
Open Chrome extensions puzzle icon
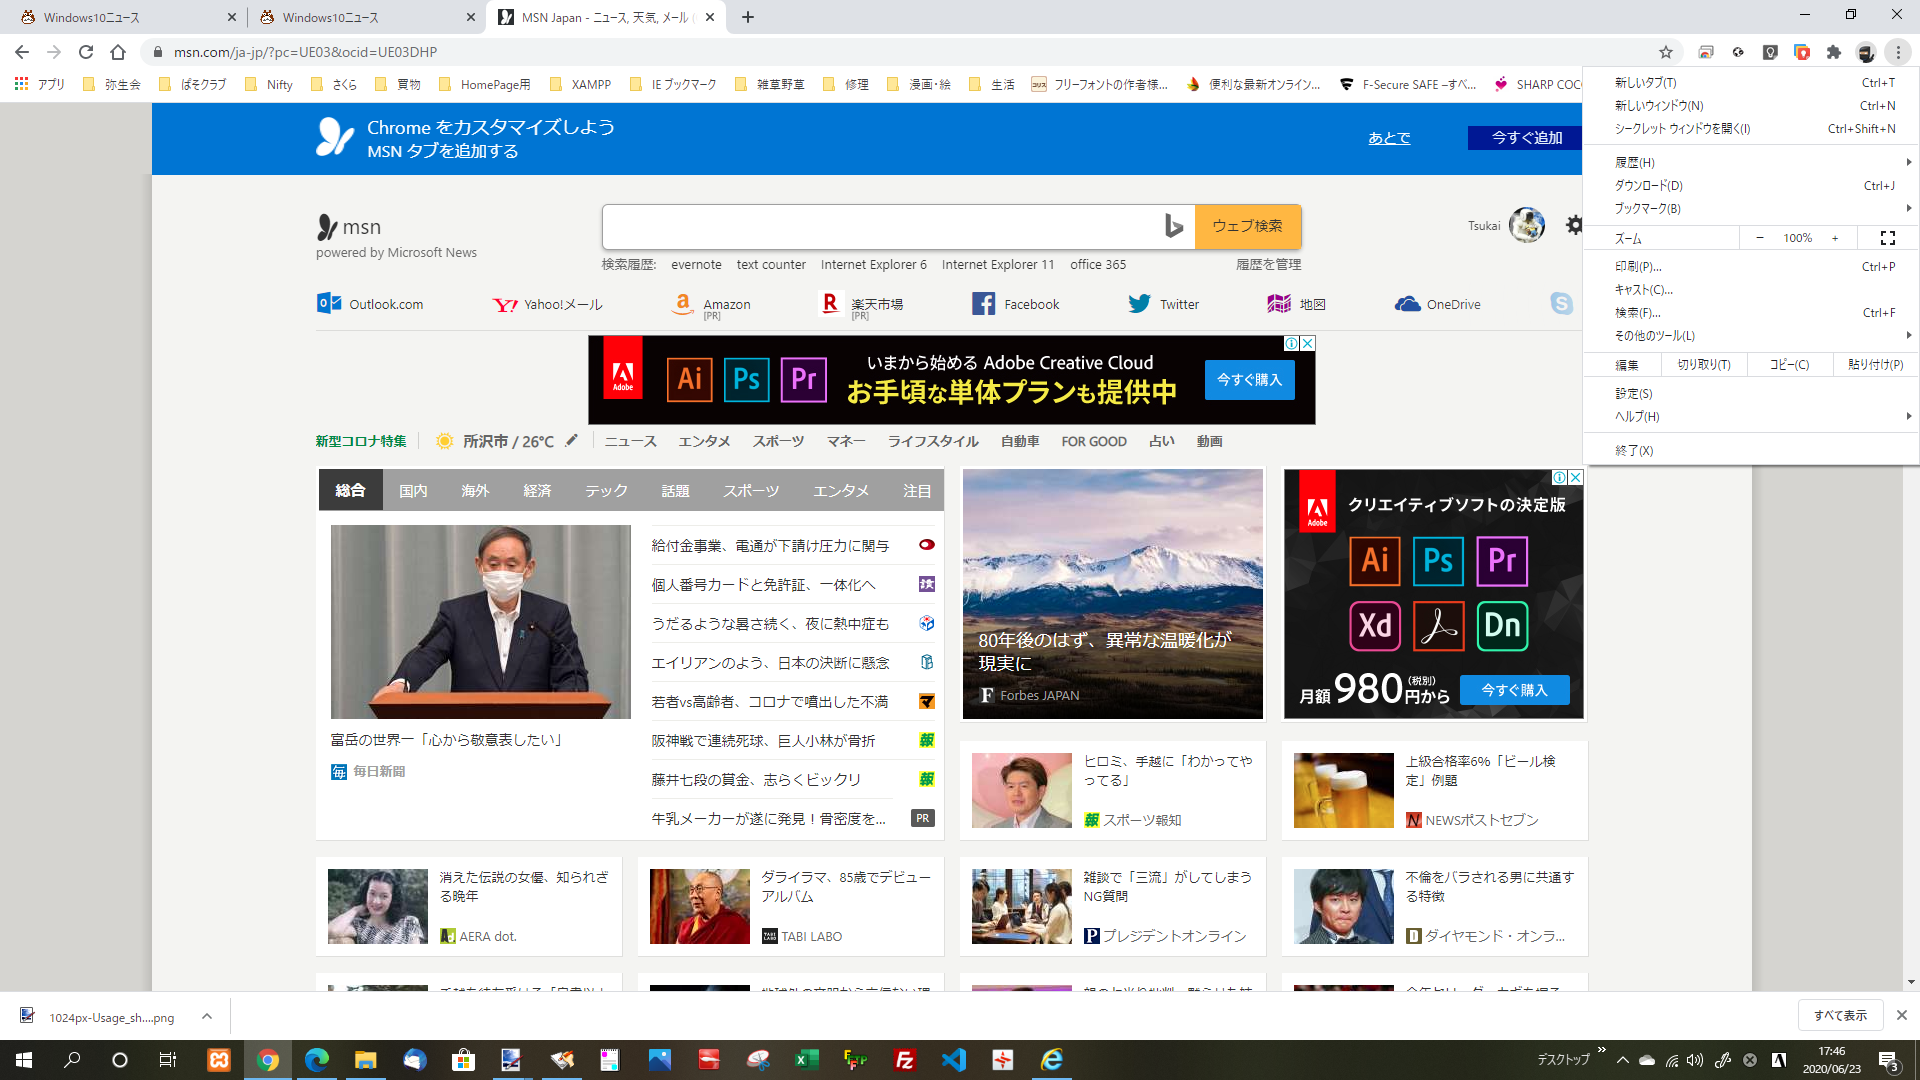pyautogui.click(x=1834, y=52)
